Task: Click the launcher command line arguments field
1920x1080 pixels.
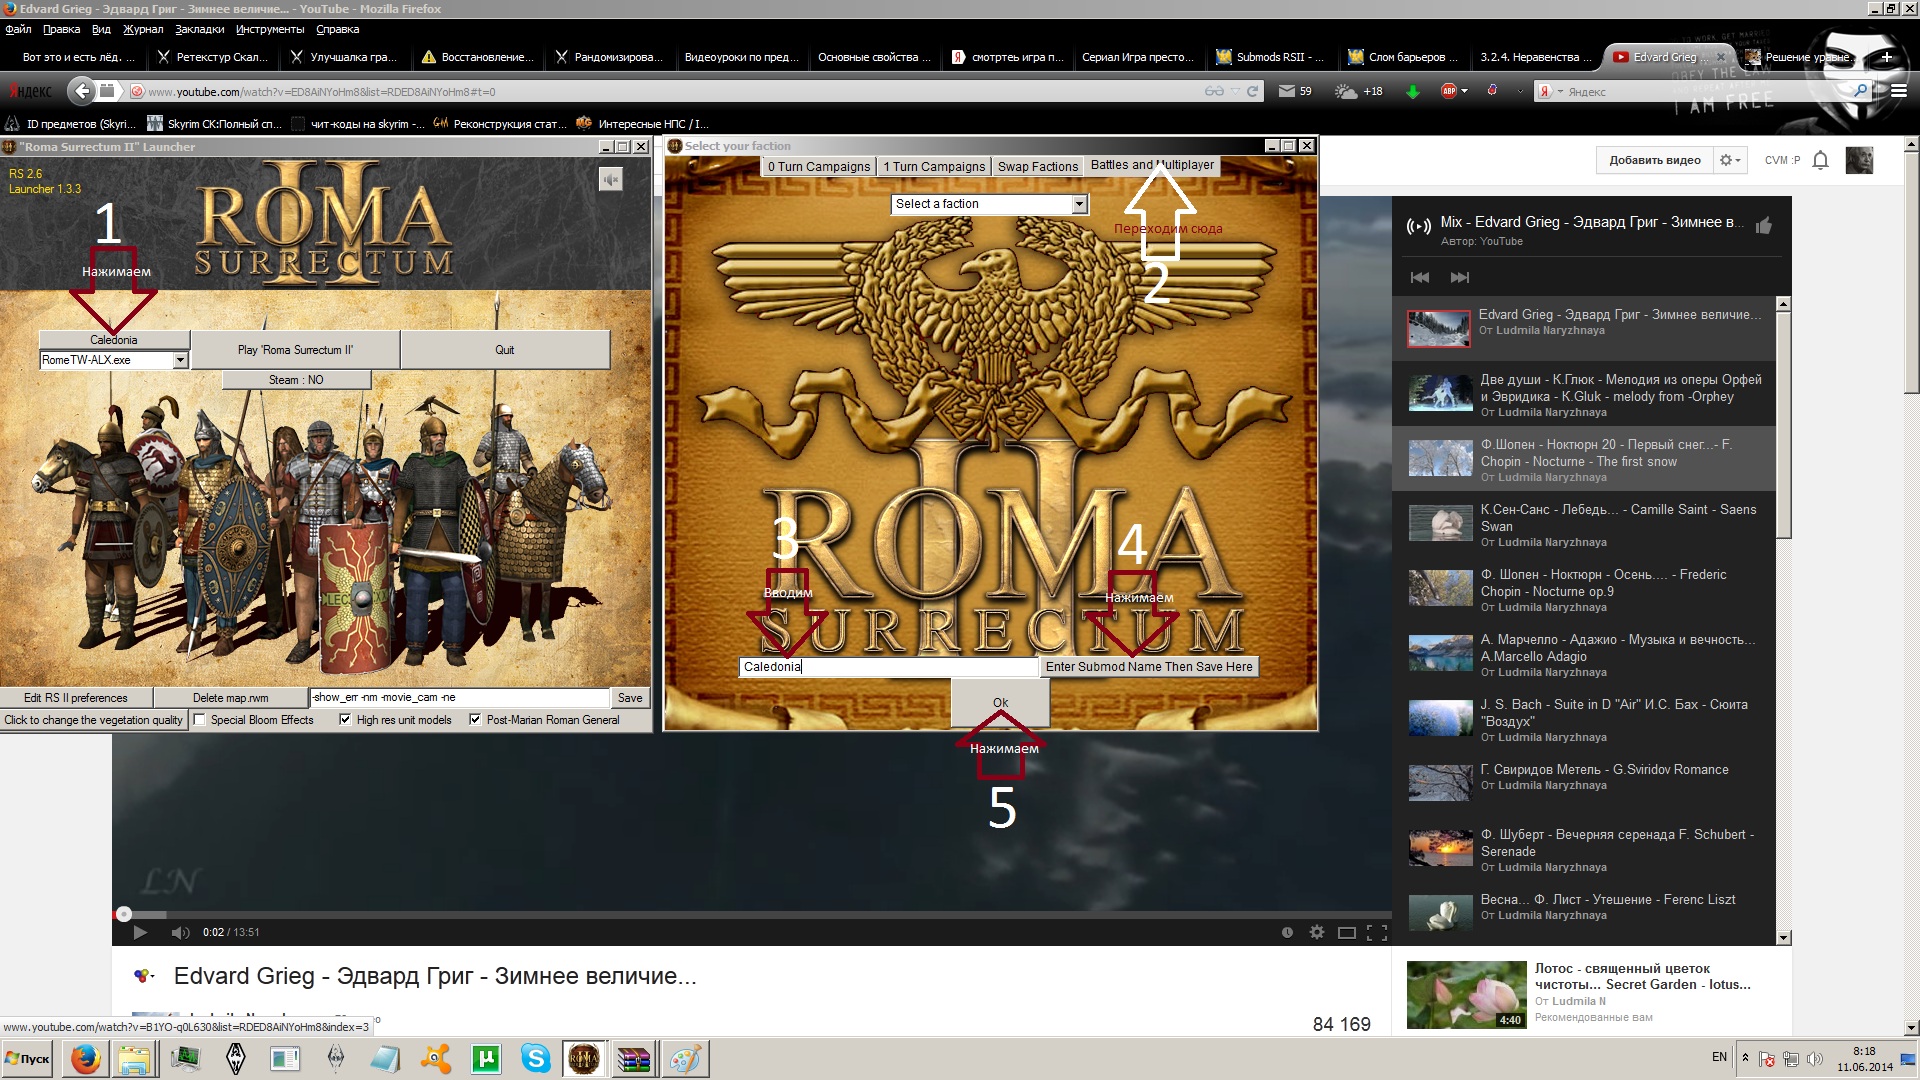Action: [460, 698]
